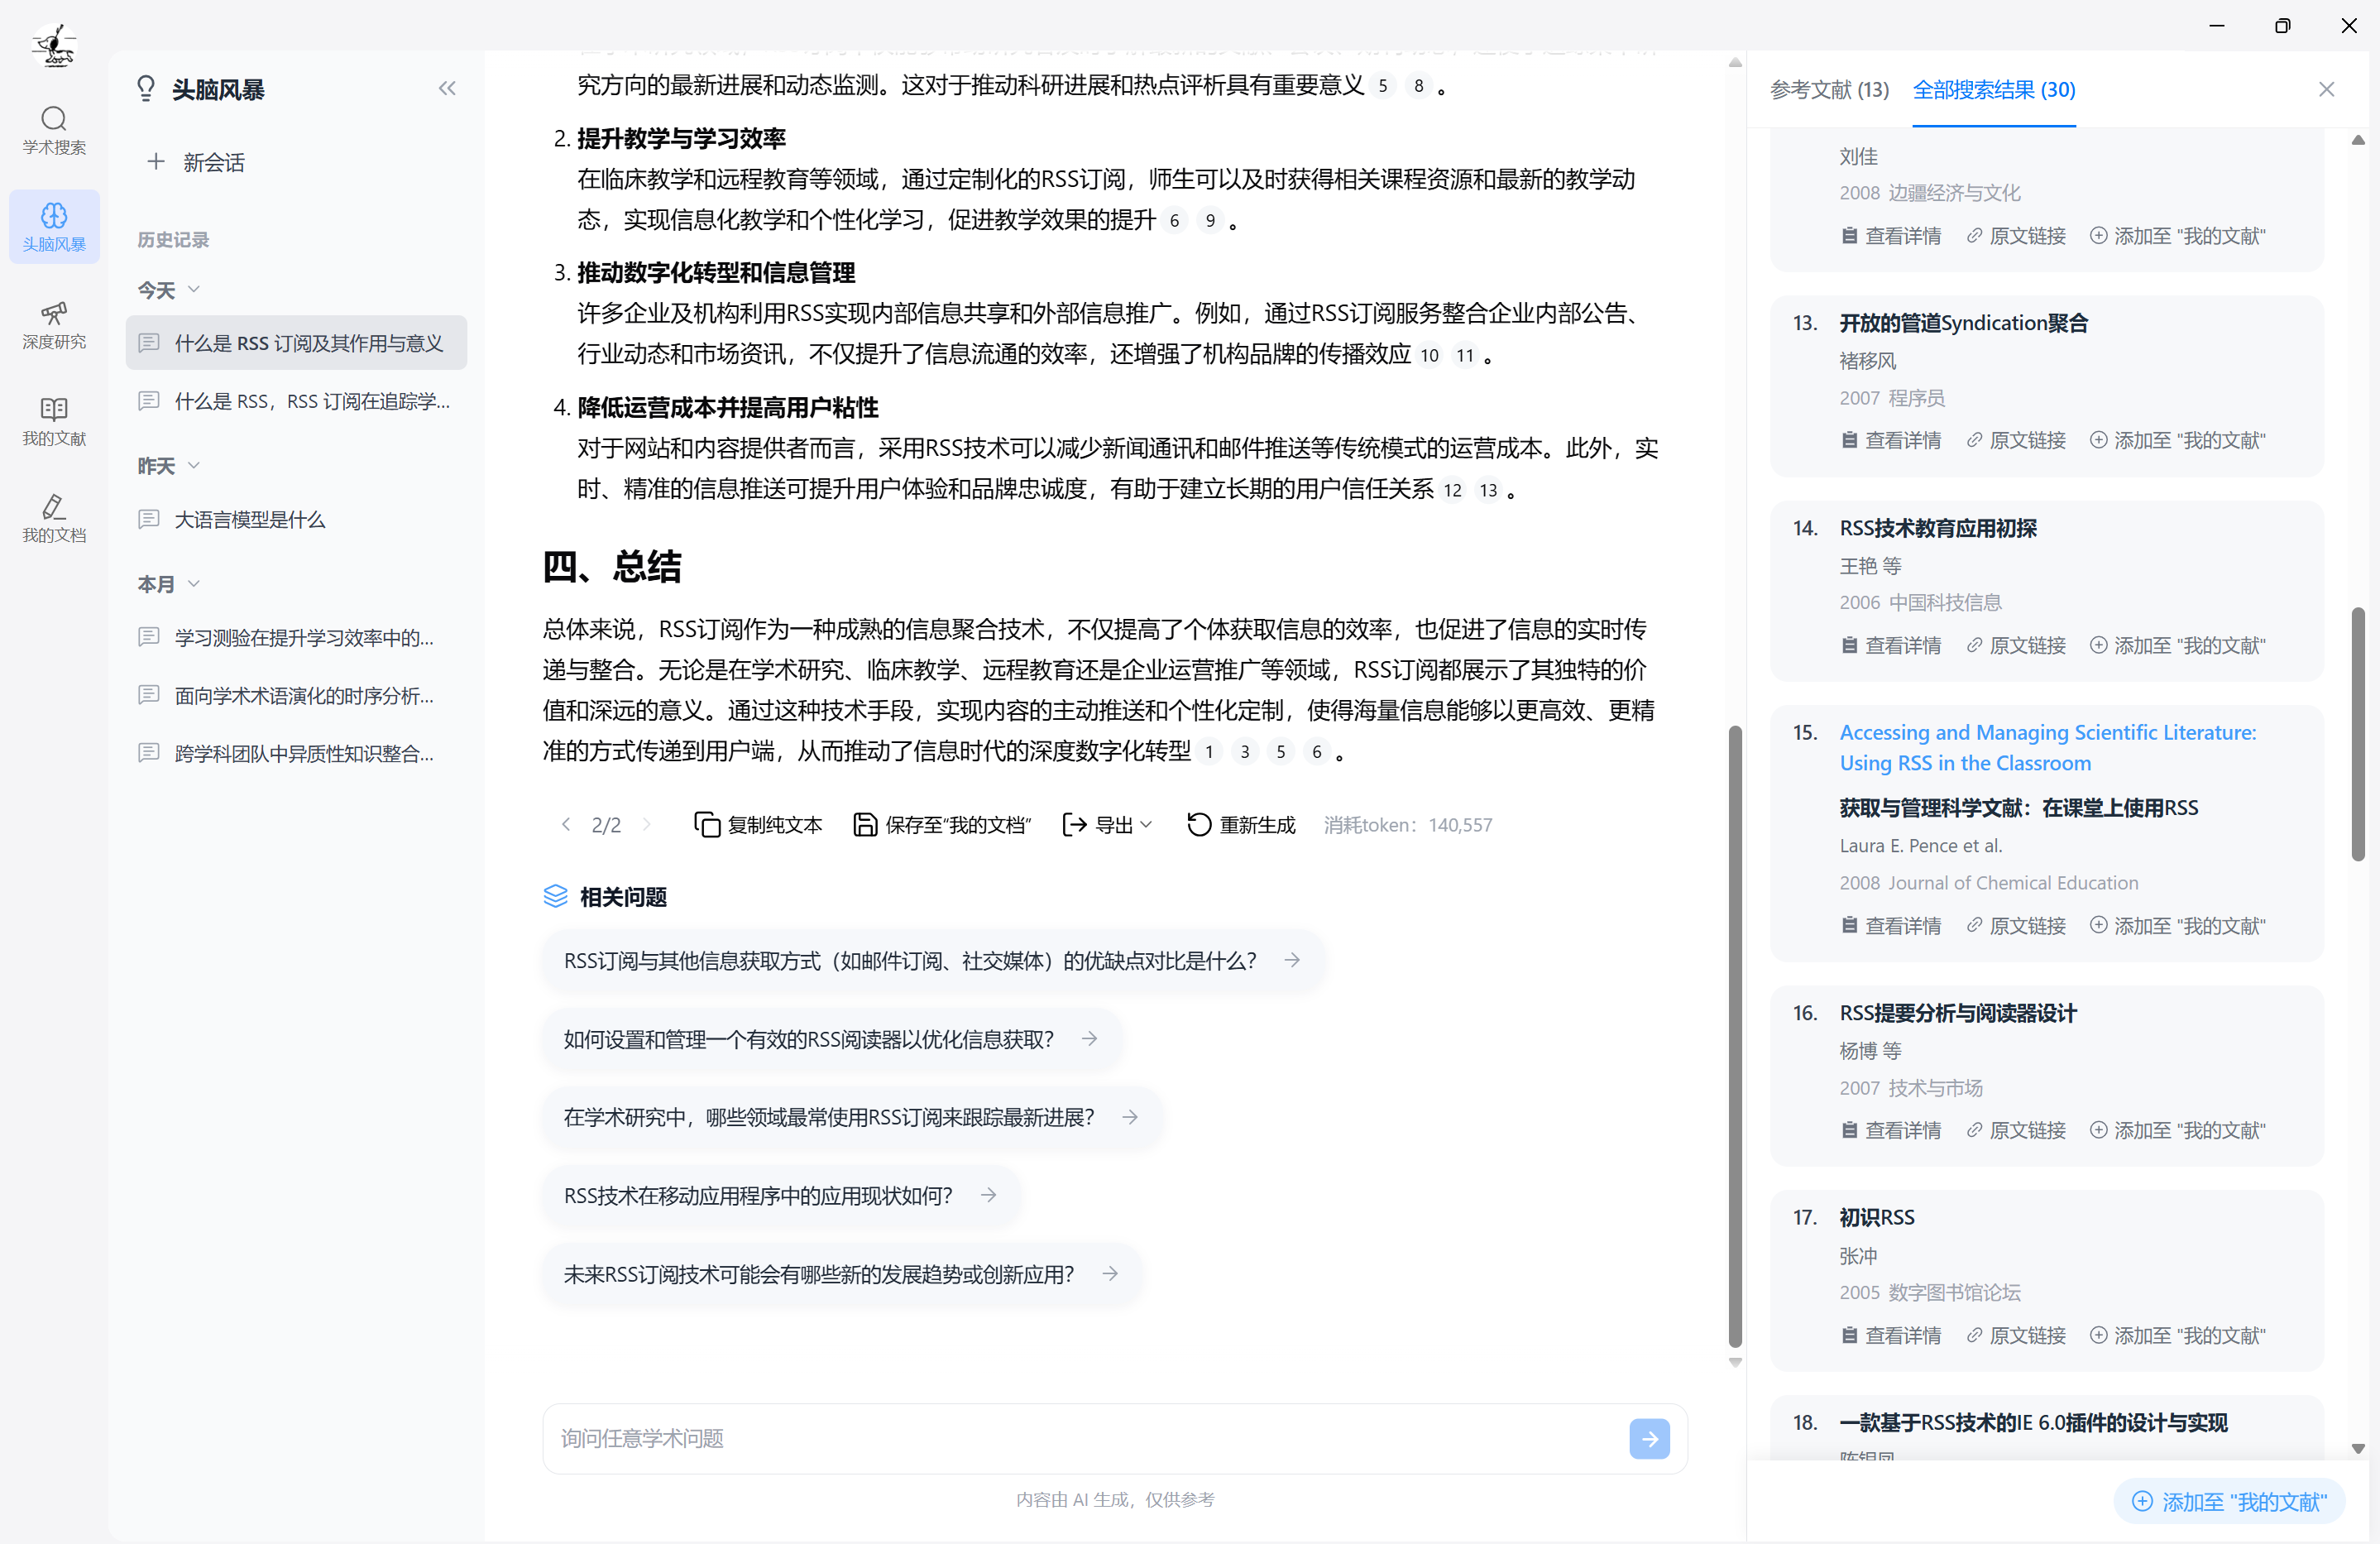Go to 我的文献 in the sidebar
The image size is (2380, 1544).
[54, 421]
